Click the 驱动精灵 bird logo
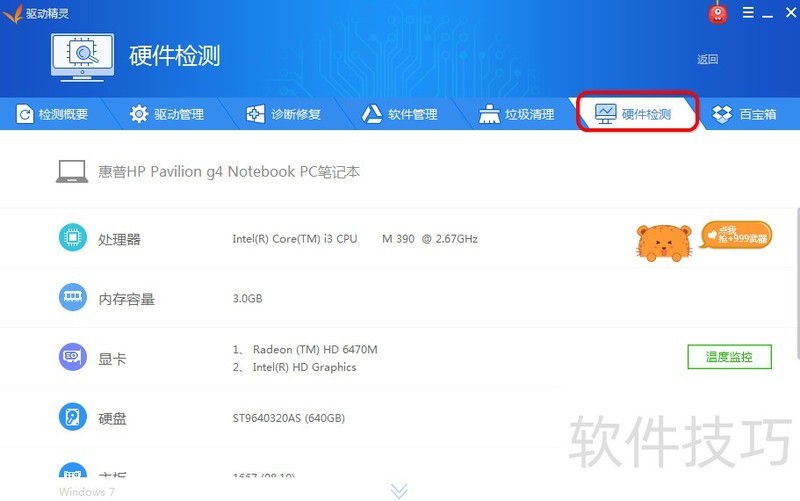 (13, 13)
